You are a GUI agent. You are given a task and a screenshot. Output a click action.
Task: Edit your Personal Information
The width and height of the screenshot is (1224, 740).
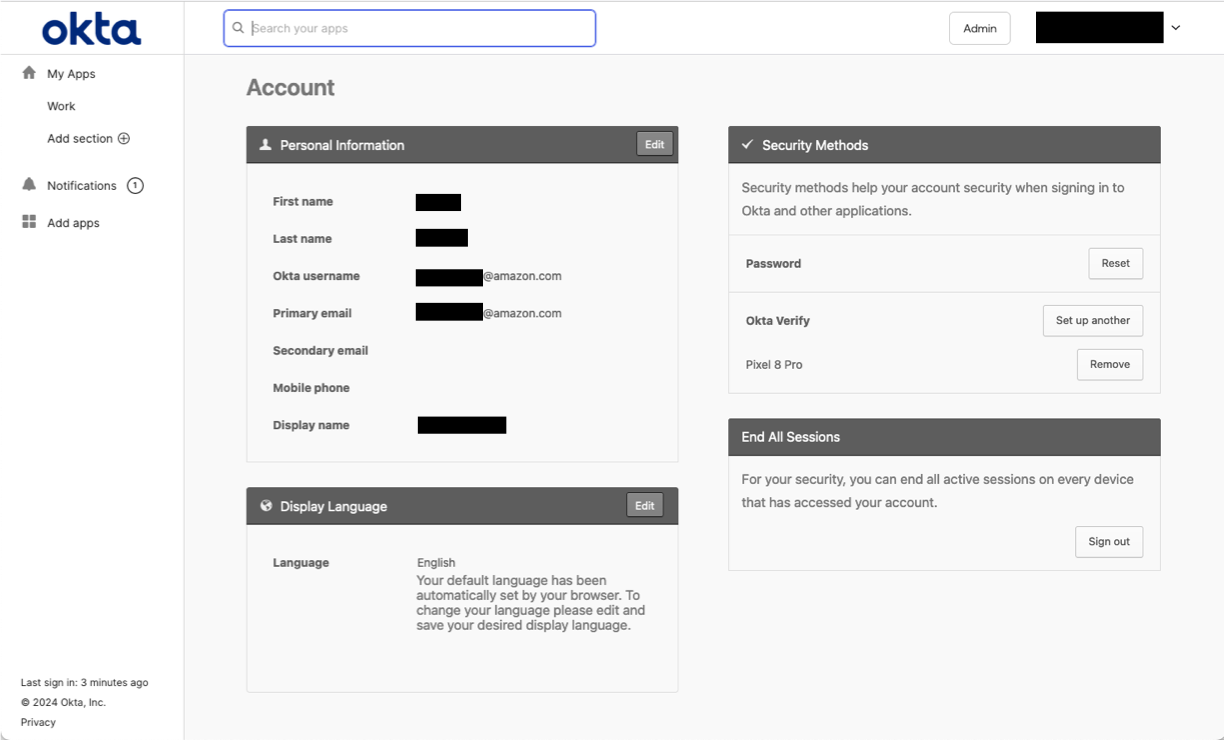[654, 143]
